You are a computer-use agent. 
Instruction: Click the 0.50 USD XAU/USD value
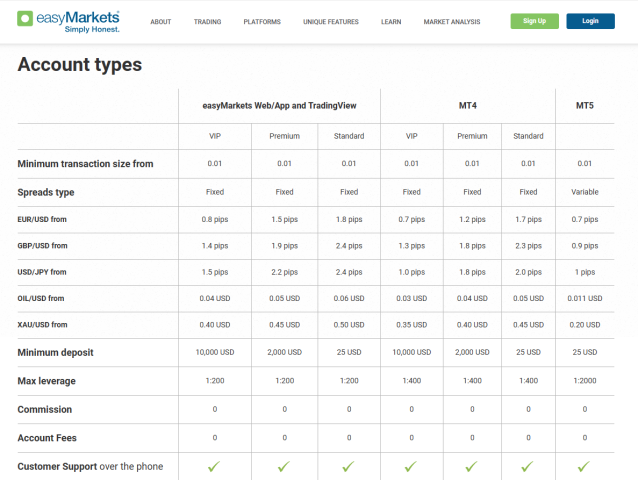click(x=349, y=325)
